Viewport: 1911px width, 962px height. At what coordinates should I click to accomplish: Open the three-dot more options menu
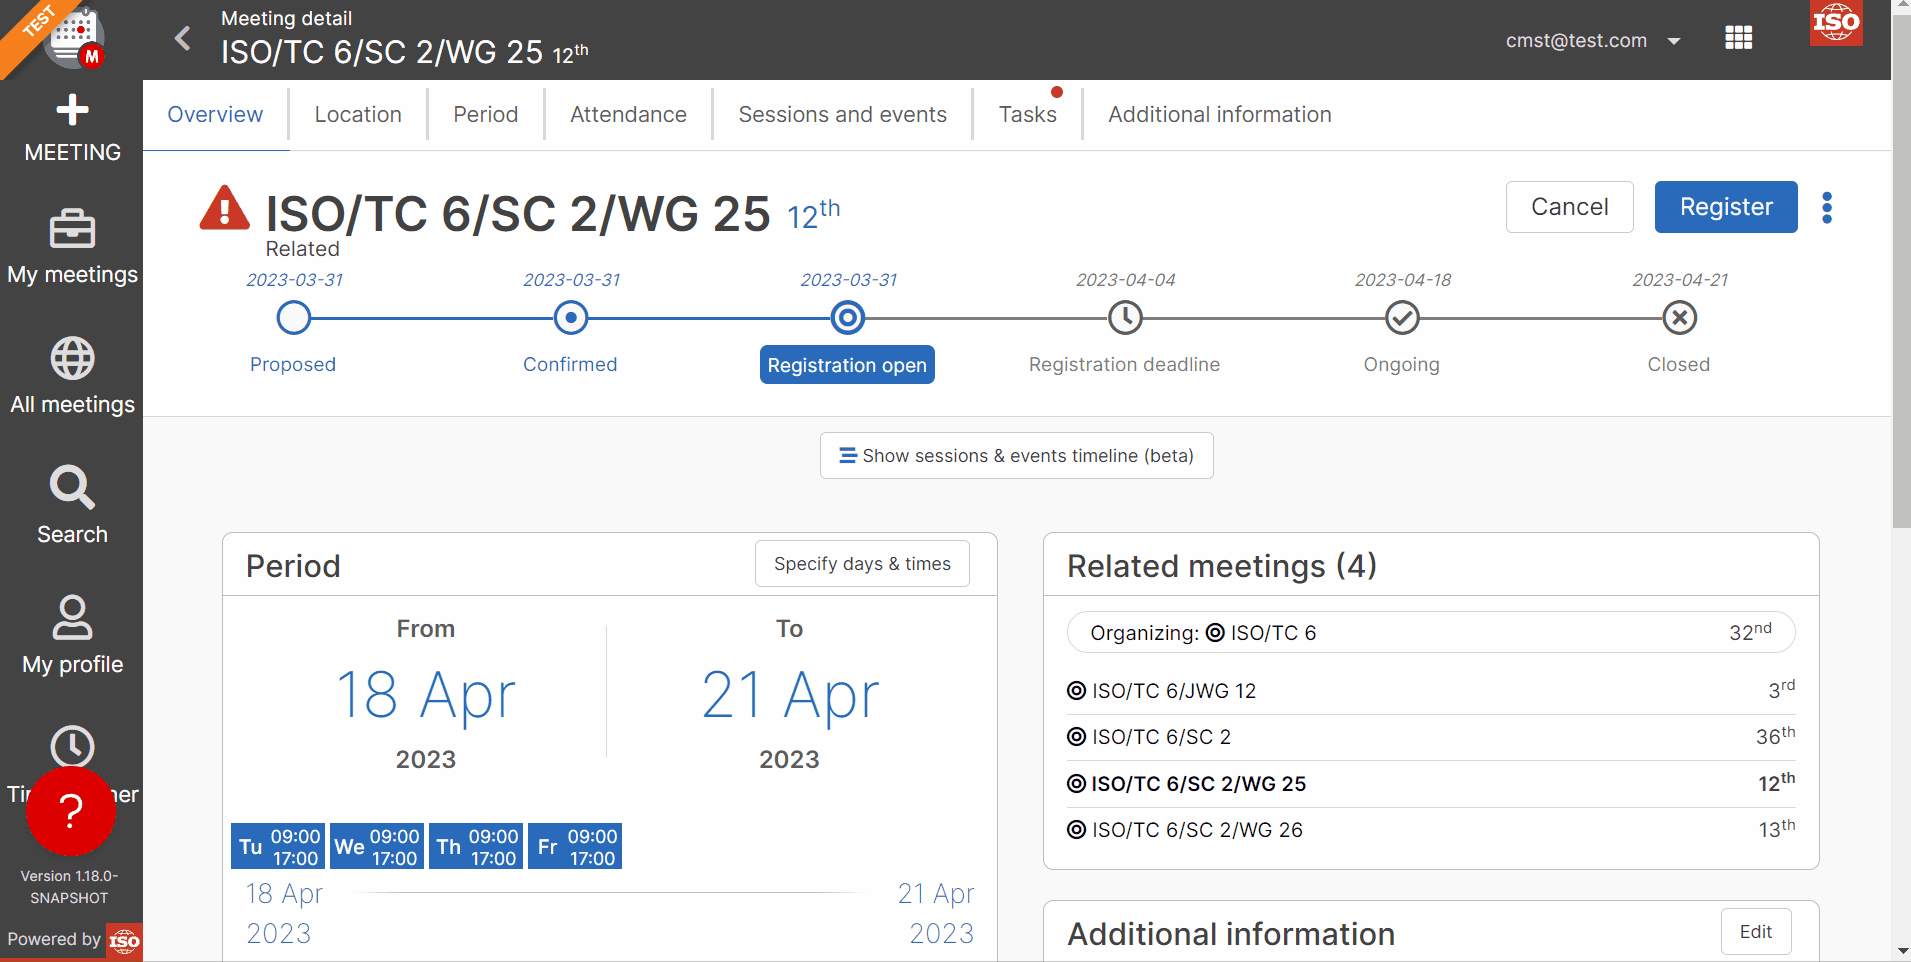pyautogui.click(x=1827, y=207)
